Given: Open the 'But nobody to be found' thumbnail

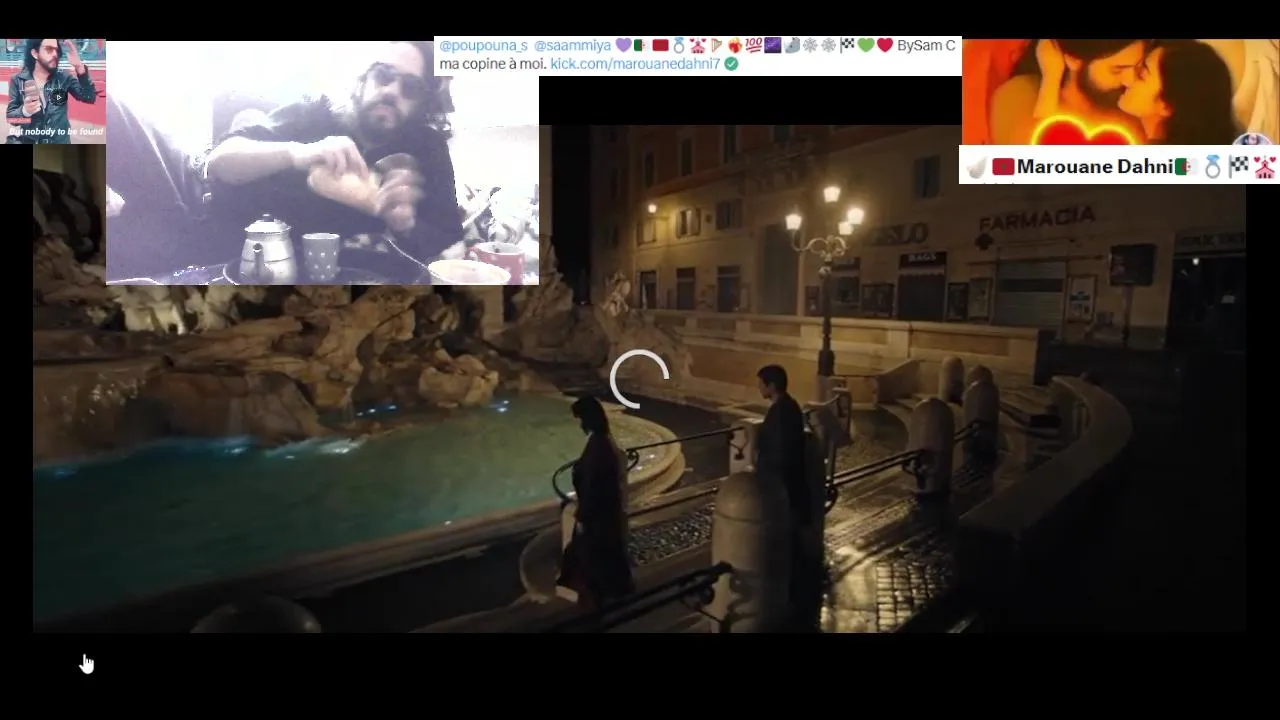Looking at the screenshot, I should [x=53, y=91].
